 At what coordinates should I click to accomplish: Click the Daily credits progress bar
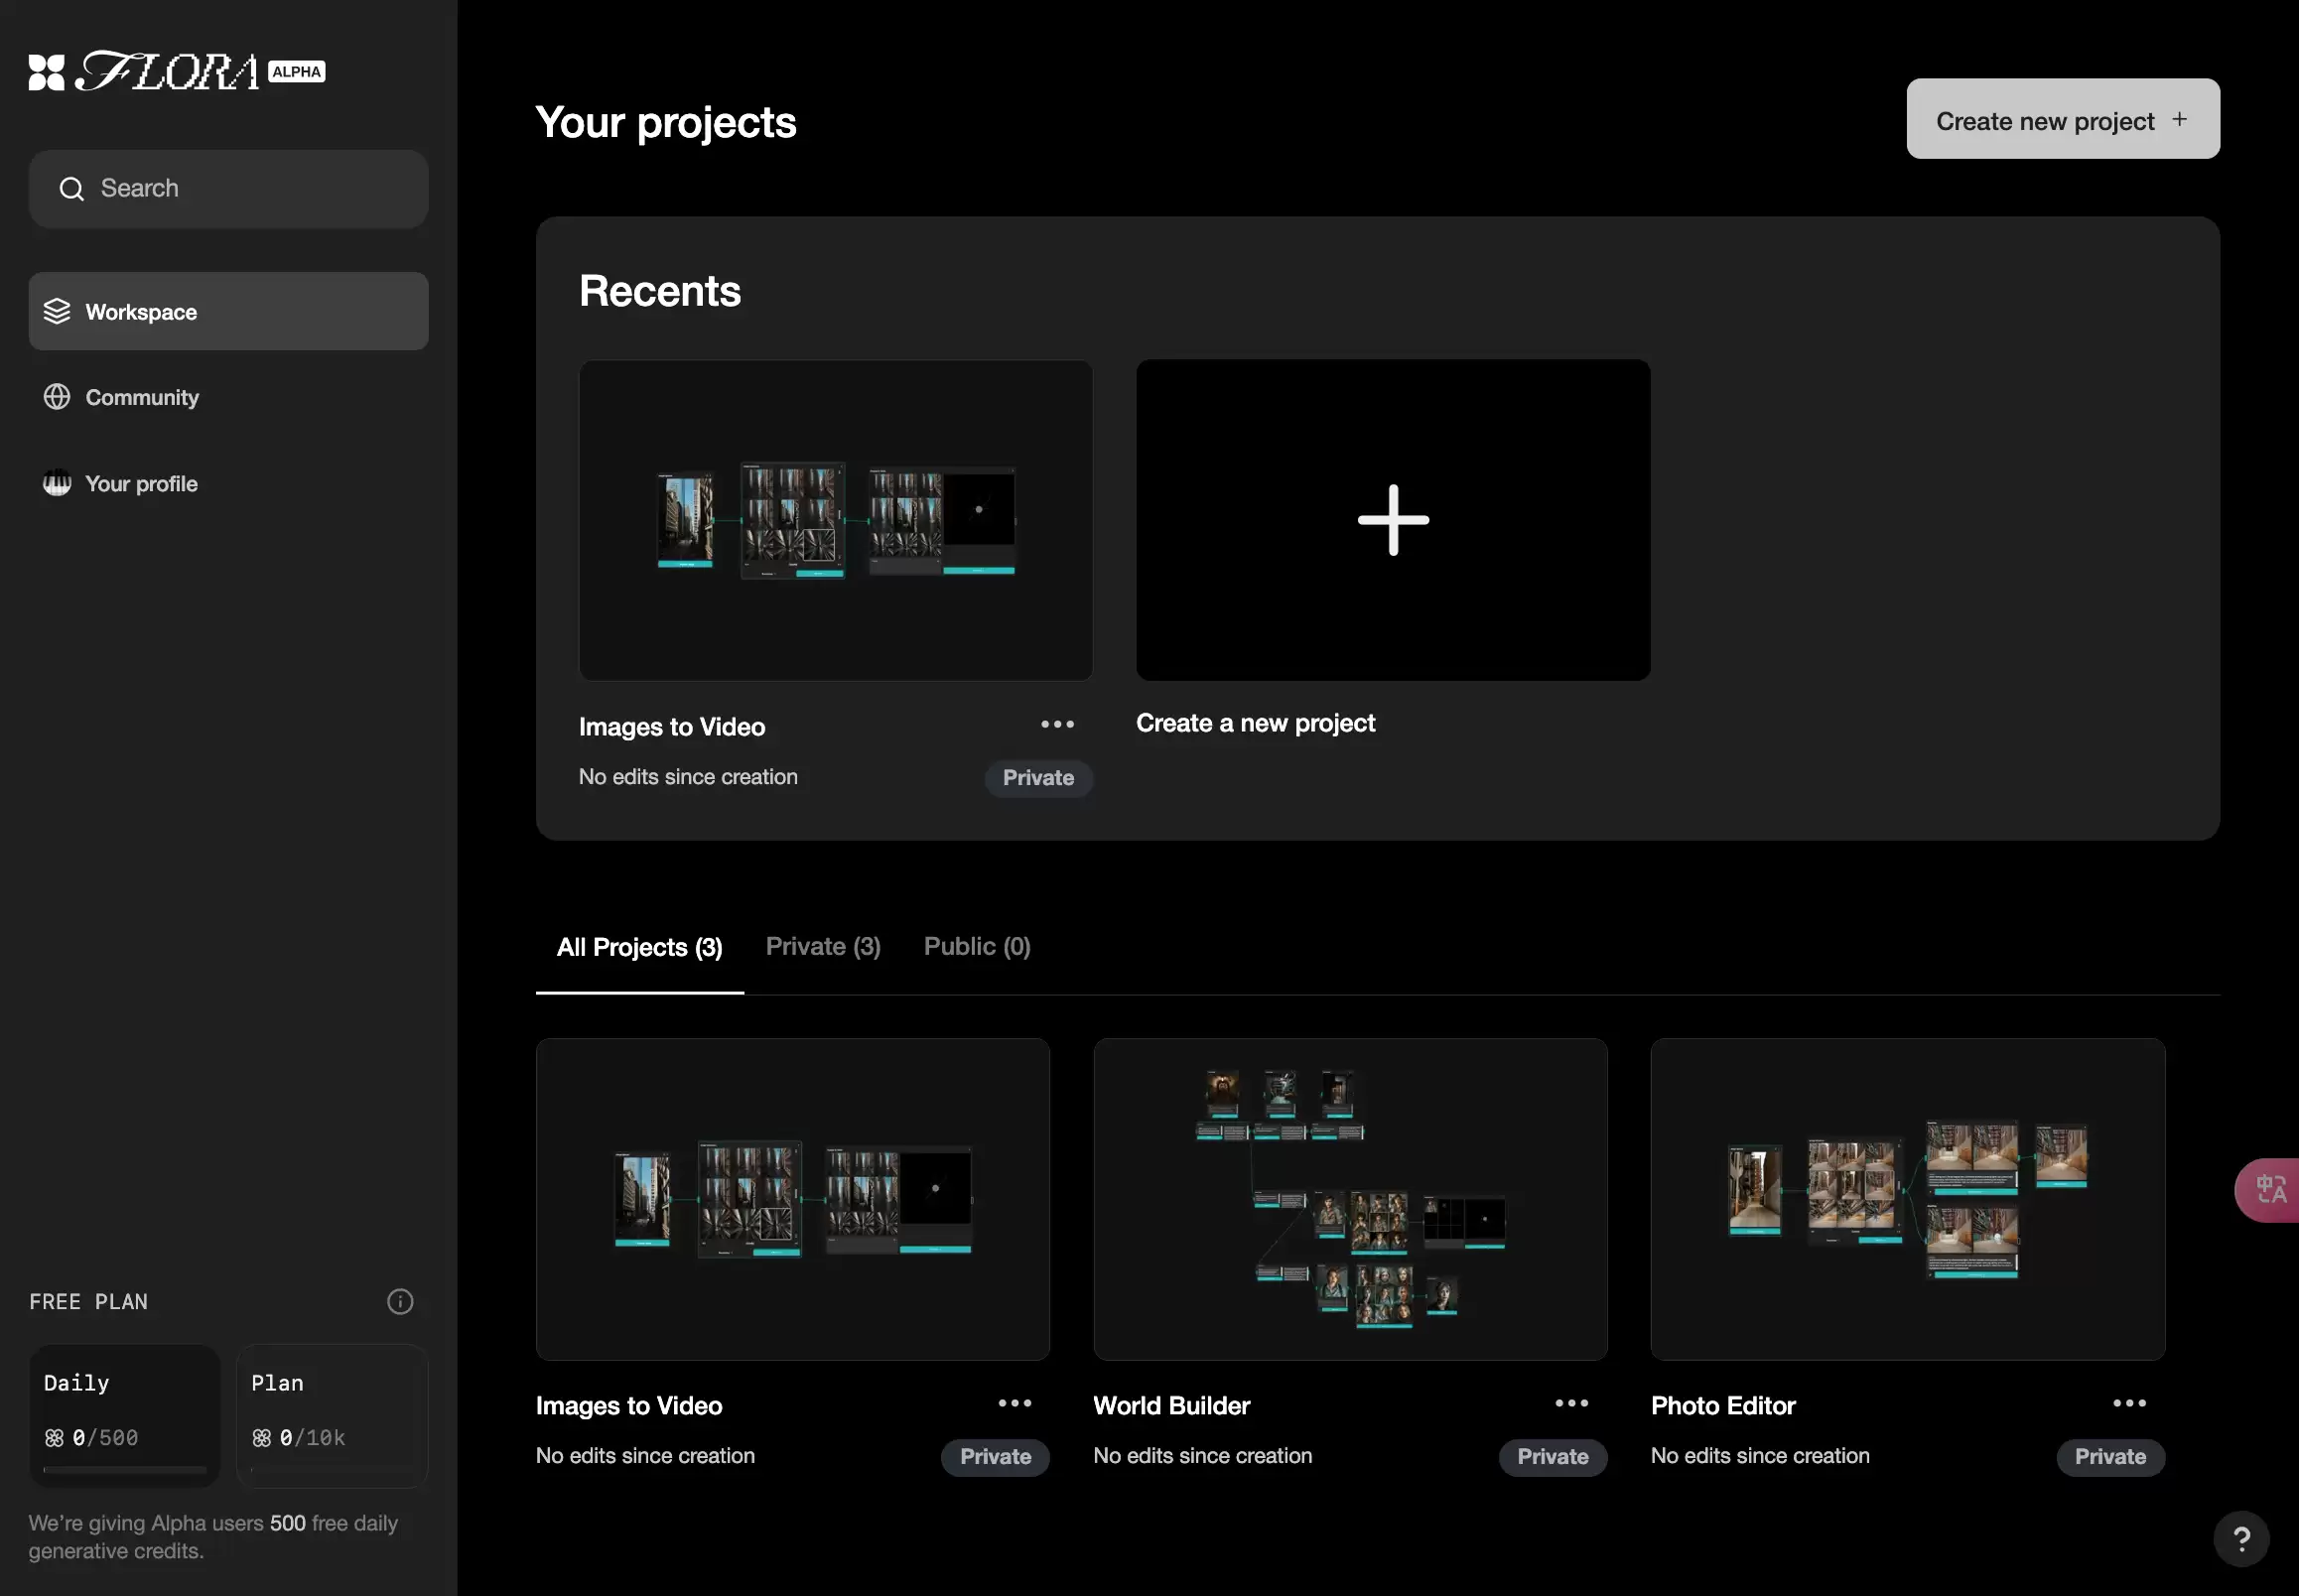click(x=125, y=1469)
